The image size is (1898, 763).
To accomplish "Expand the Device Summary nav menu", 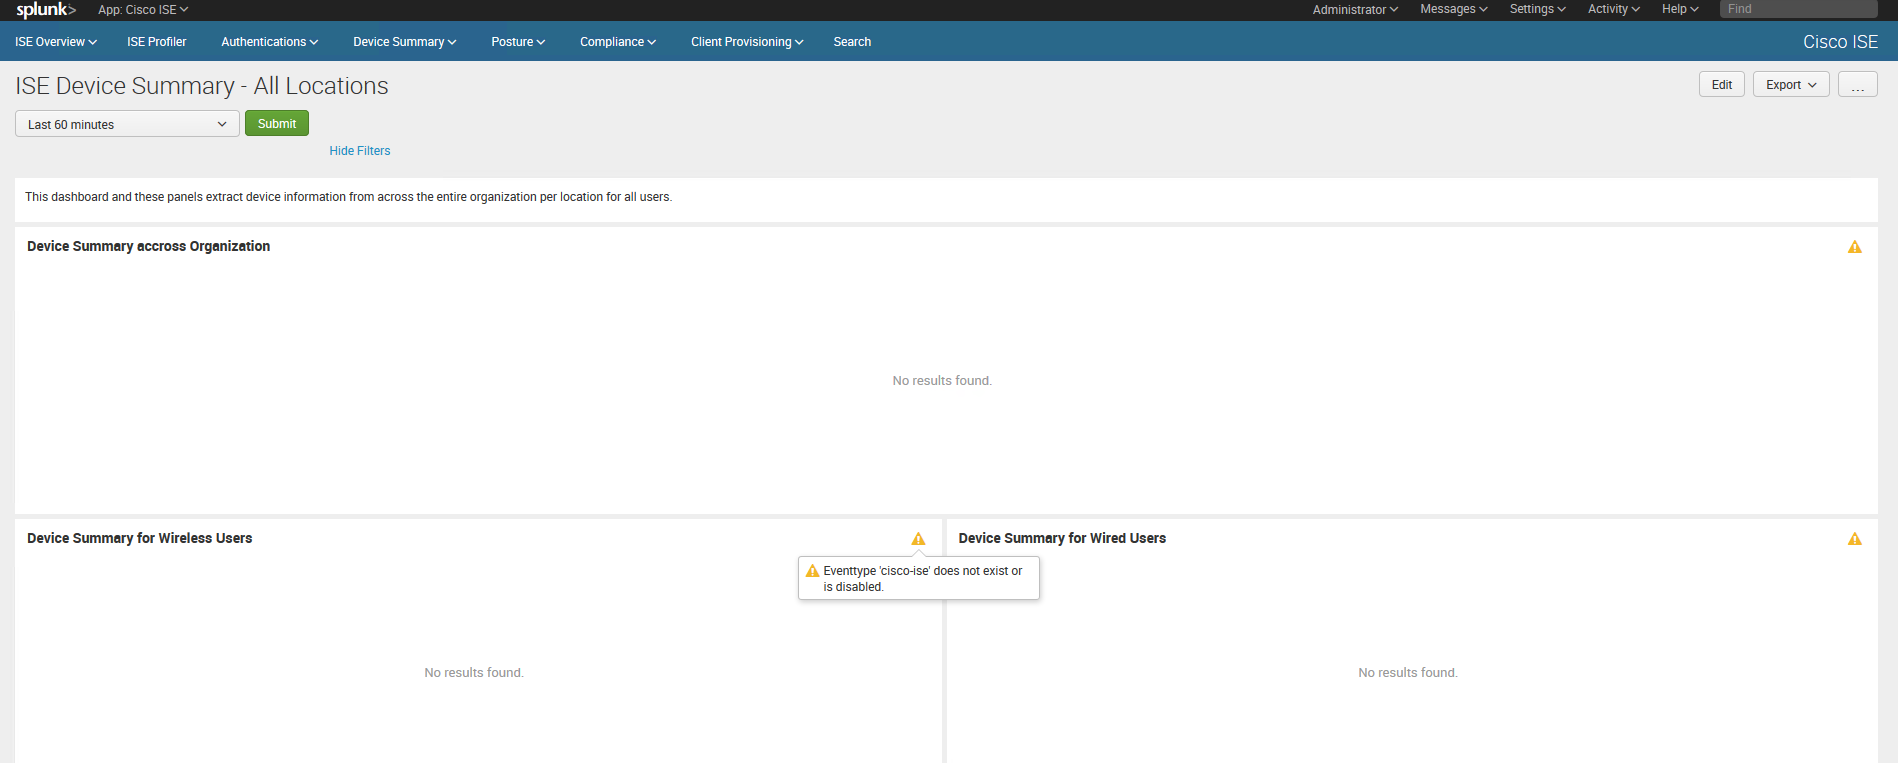I will (x=404, y=42).
